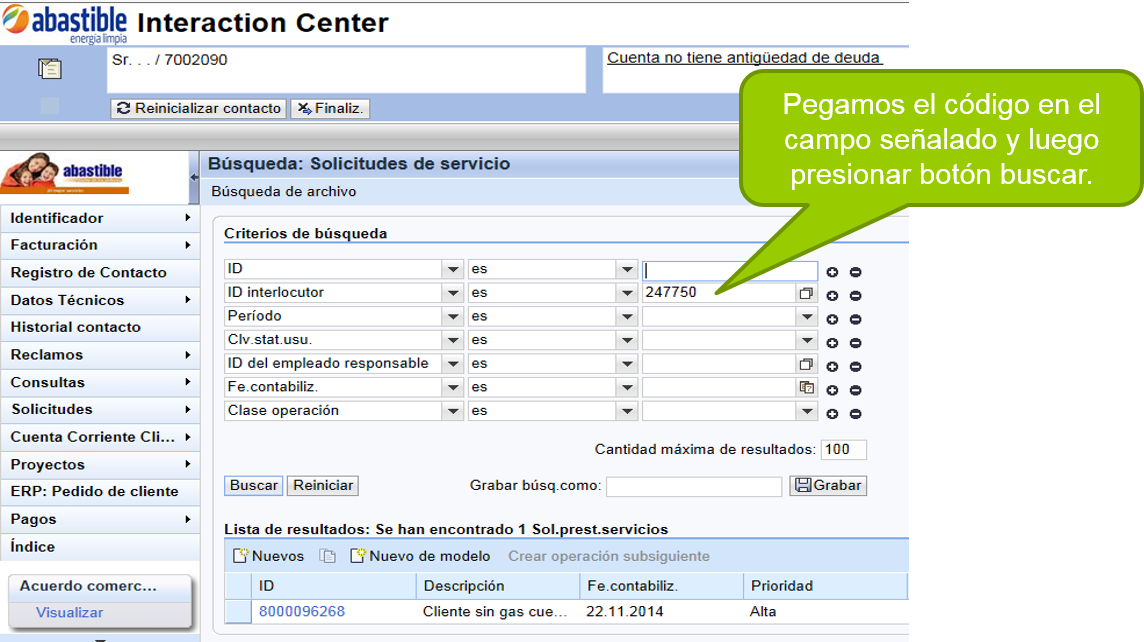Open value help for ID interlocutor field
Viewport: 1144px width, 642px height.
pyautogui.click(x=805, y=293)
